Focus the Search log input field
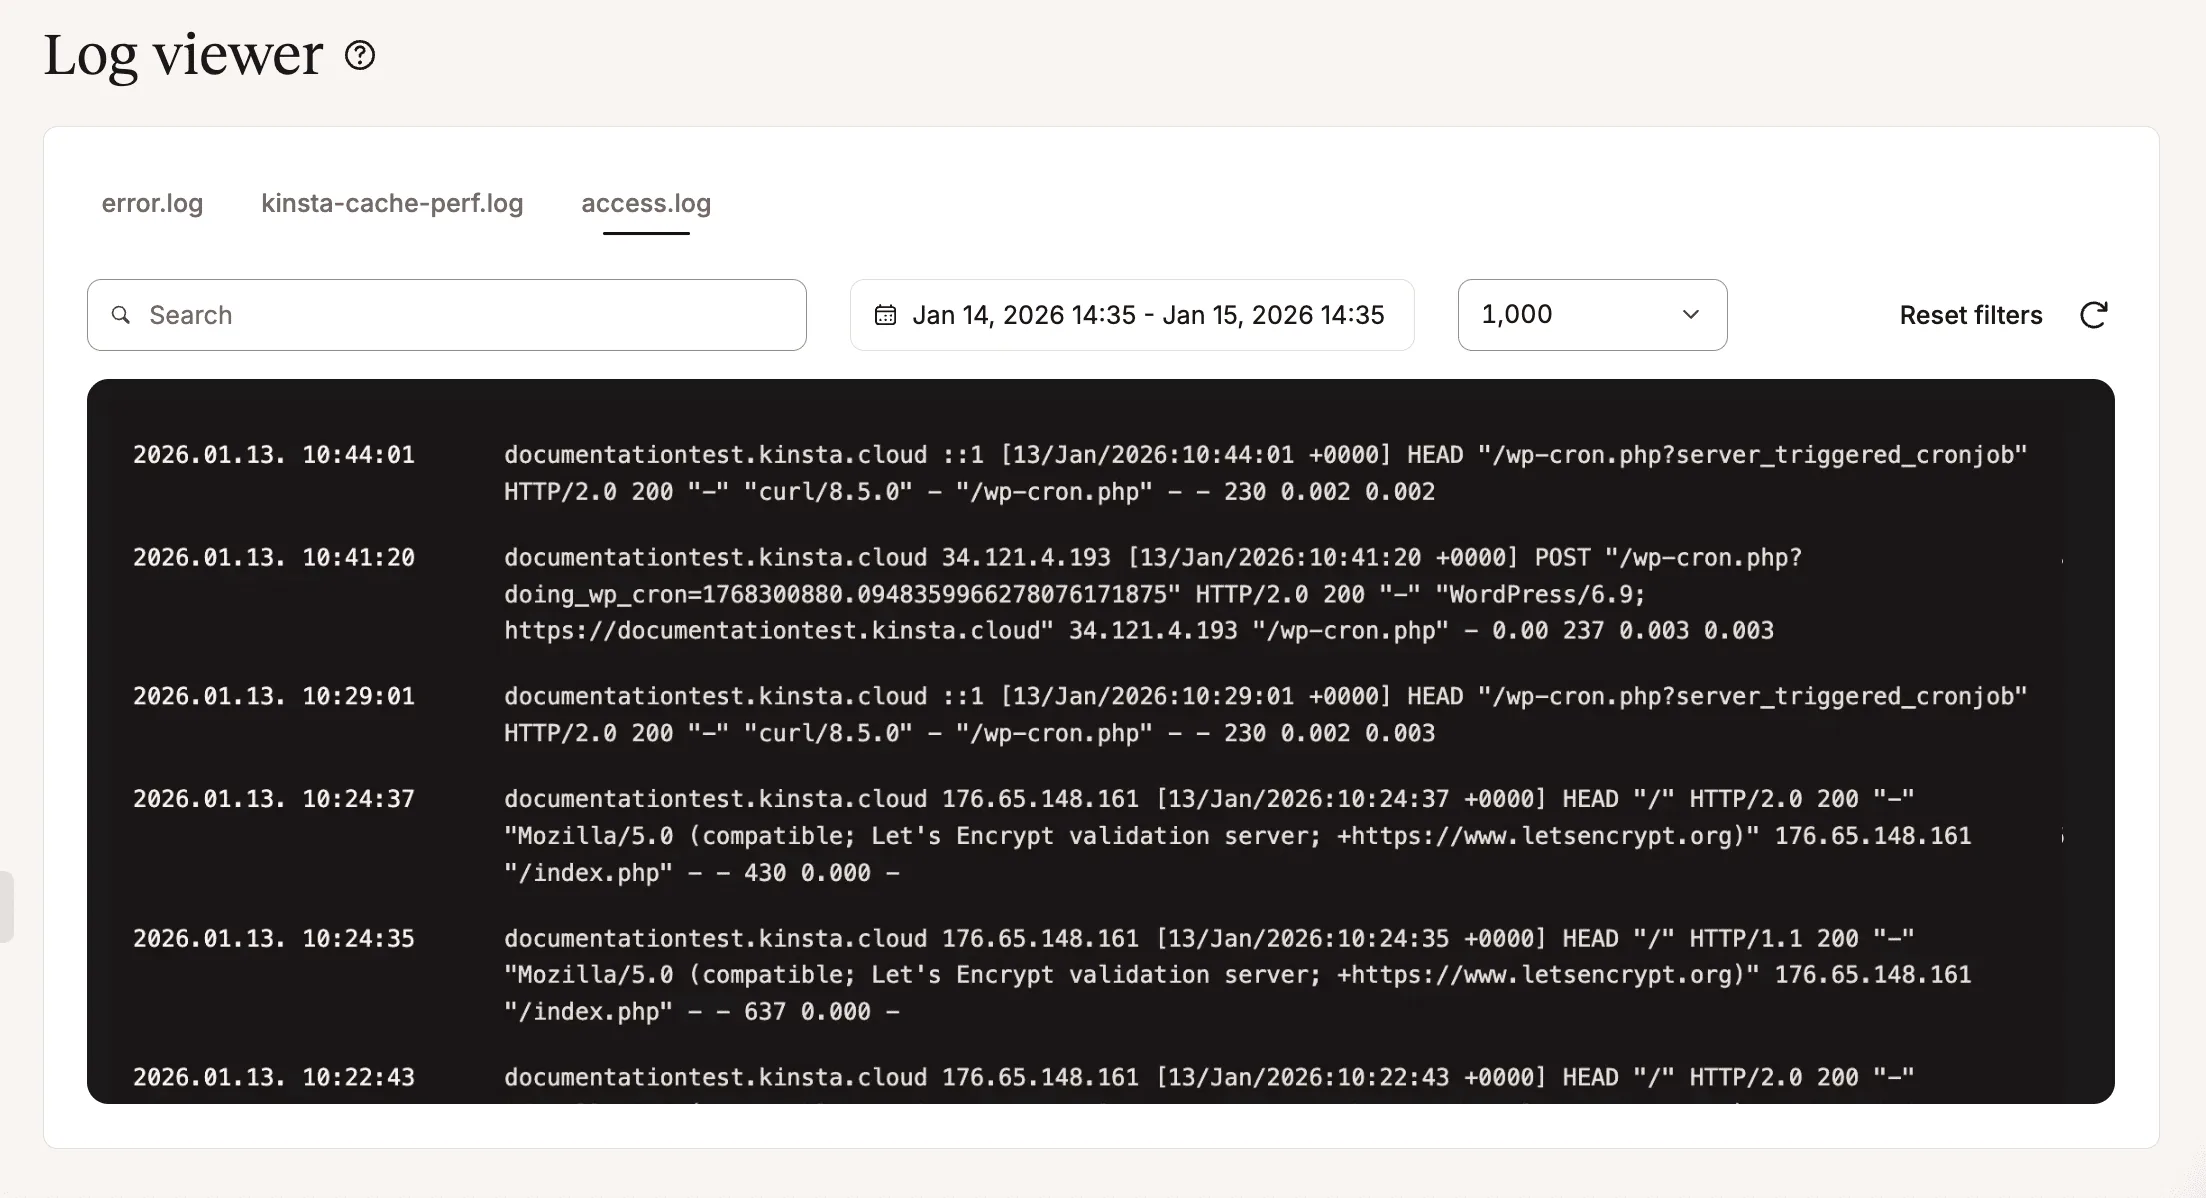This screenshot has height=1198, width=2206. tap(470, 315)
